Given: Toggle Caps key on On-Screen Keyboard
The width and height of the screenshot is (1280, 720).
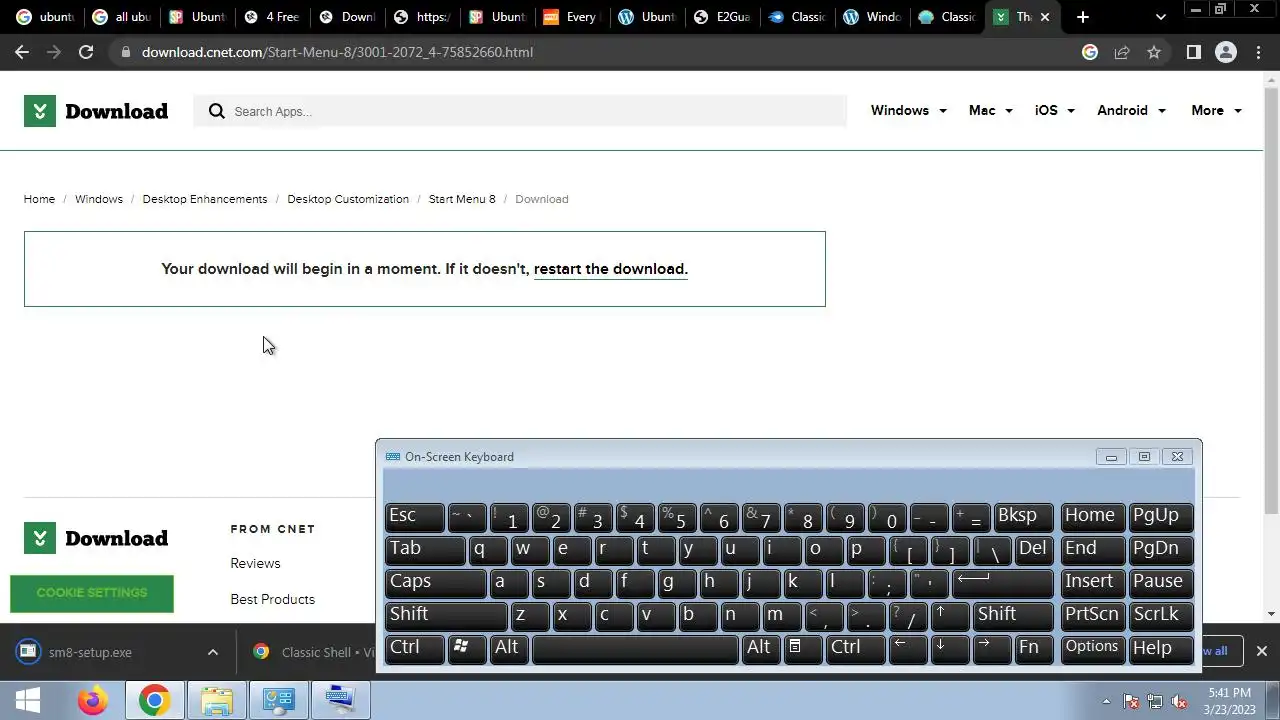Looking at the screenshot, I should 435,582.
